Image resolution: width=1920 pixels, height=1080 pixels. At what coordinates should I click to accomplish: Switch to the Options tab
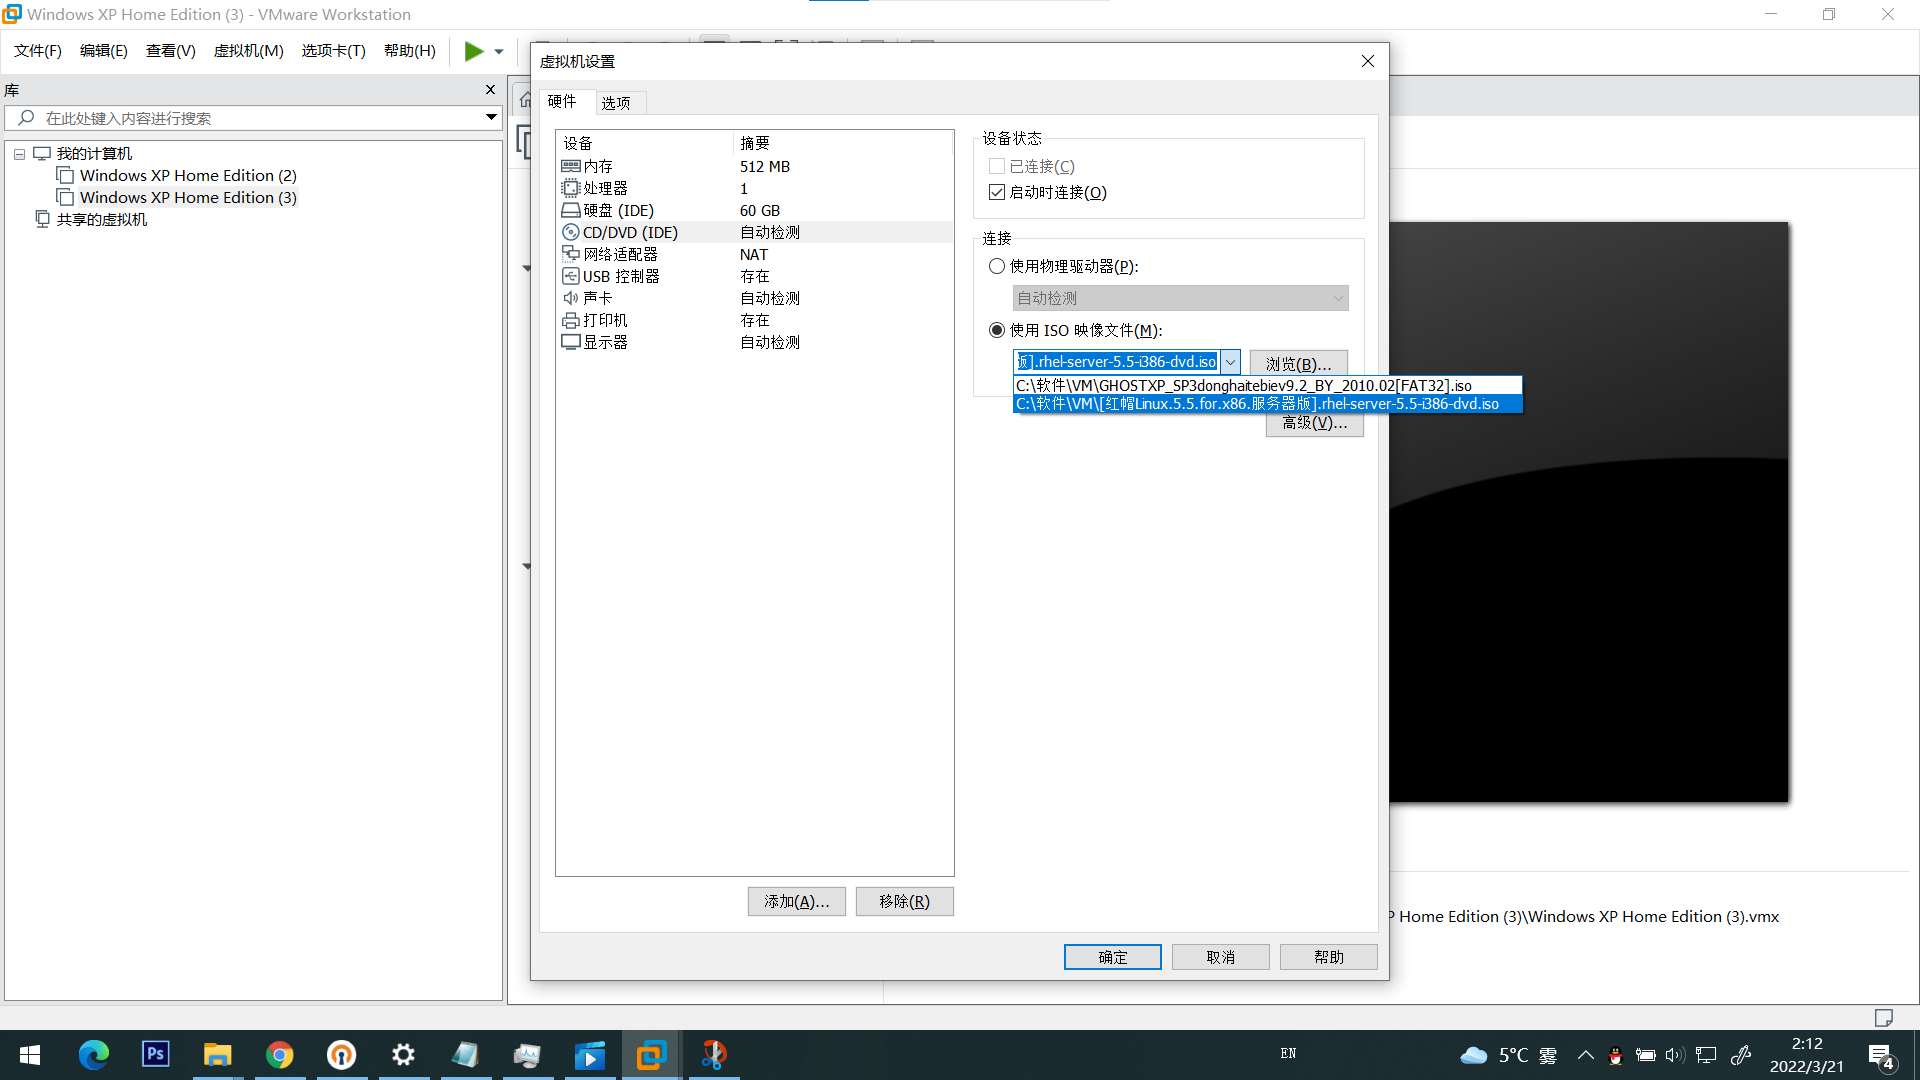coord(616,103)
